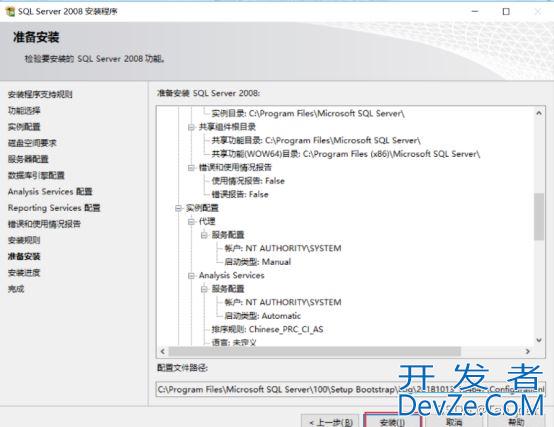Collapse 服务配置 node under 代理

tap(204, 235)
